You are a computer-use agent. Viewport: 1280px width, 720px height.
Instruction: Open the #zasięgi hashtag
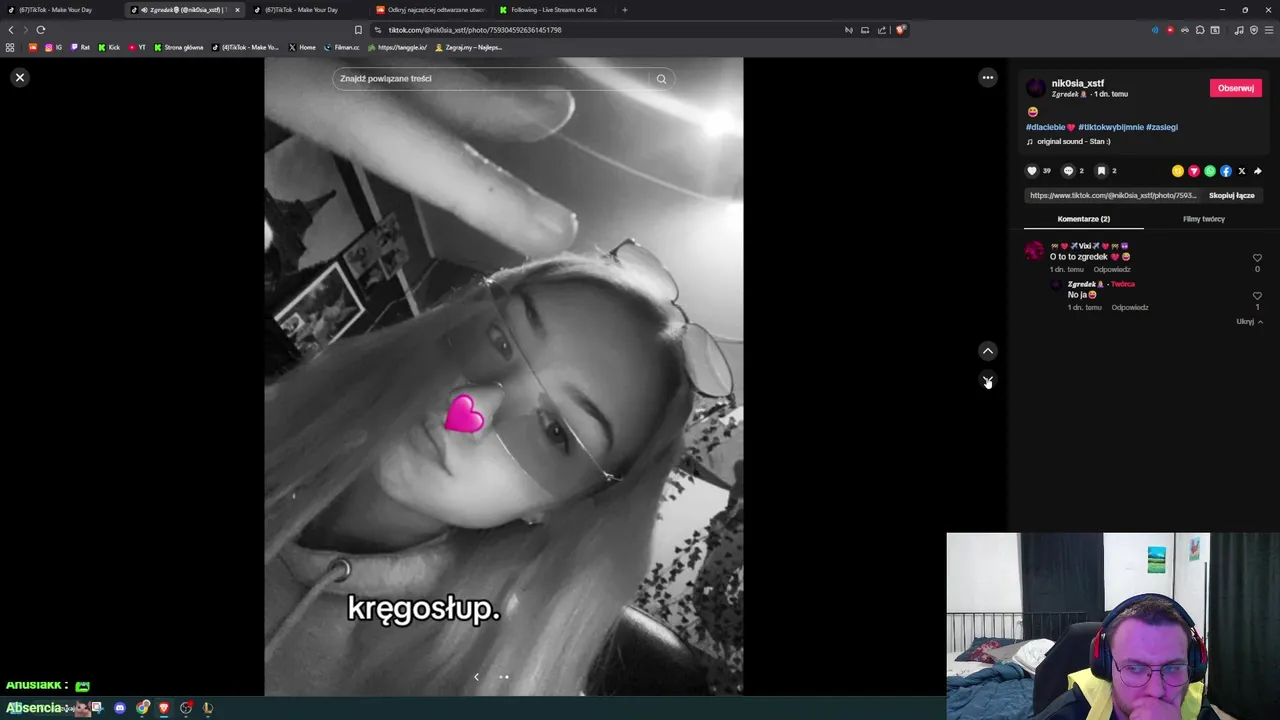pyautogui.click(x=1162, y=127)
